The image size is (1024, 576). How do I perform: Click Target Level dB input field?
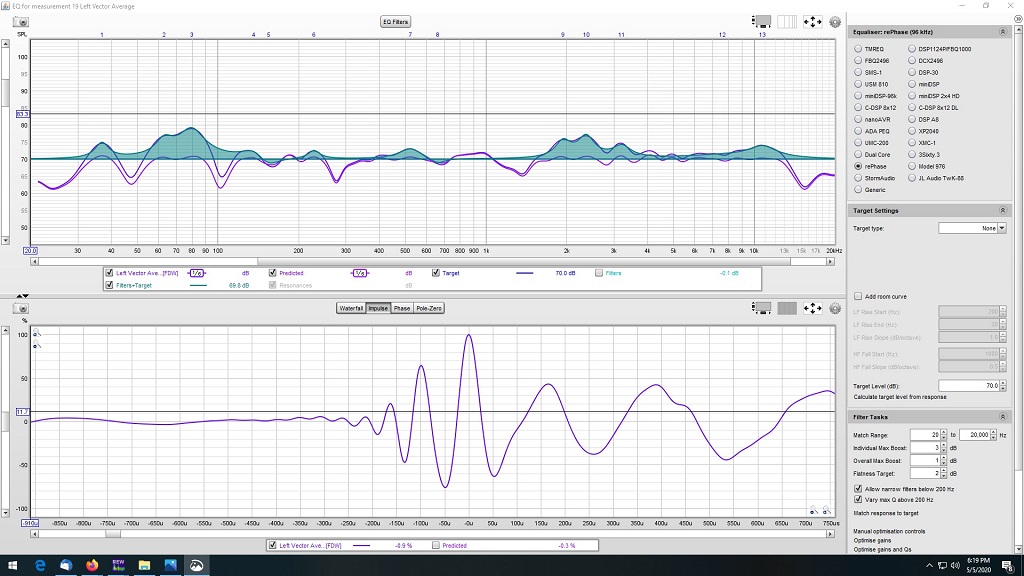click(969, 386)
